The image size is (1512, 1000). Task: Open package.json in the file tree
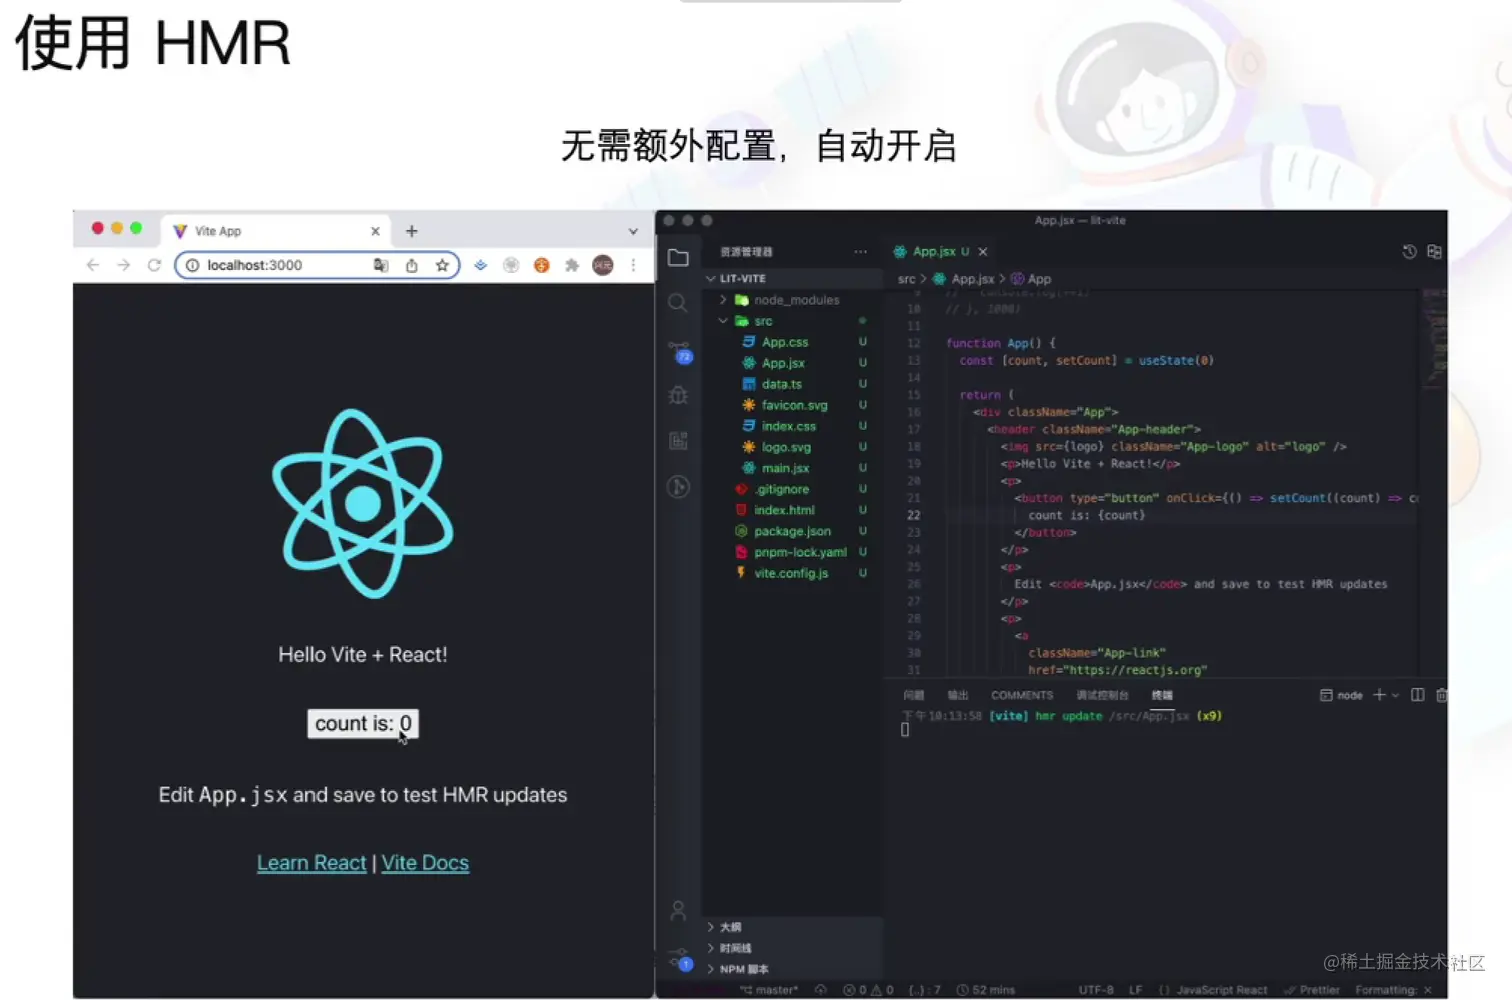click(x=792, y=531)
